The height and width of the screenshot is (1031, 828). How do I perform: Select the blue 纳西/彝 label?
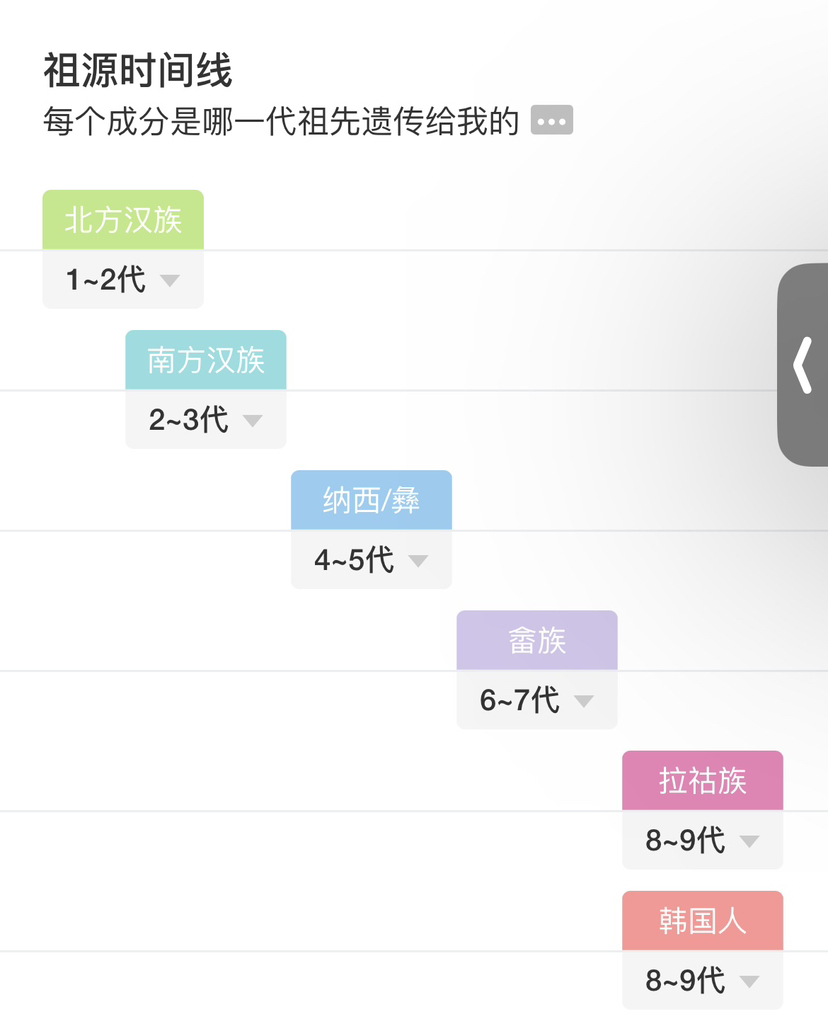click(x=372, y=500)
